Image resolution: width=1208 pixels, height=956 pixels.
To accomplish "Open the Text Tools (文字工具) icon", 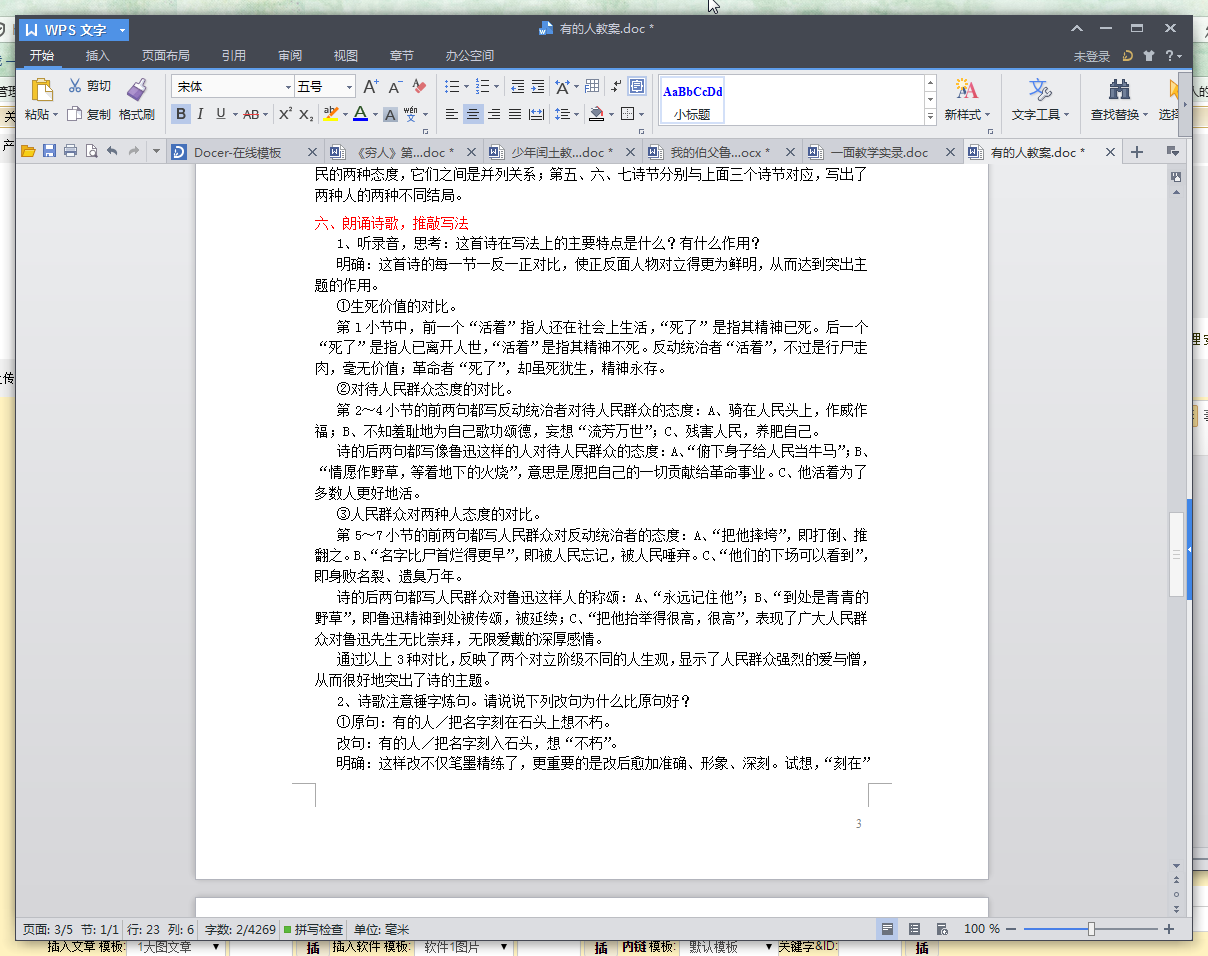I will pyautogui.click(x=1040, y=89).
